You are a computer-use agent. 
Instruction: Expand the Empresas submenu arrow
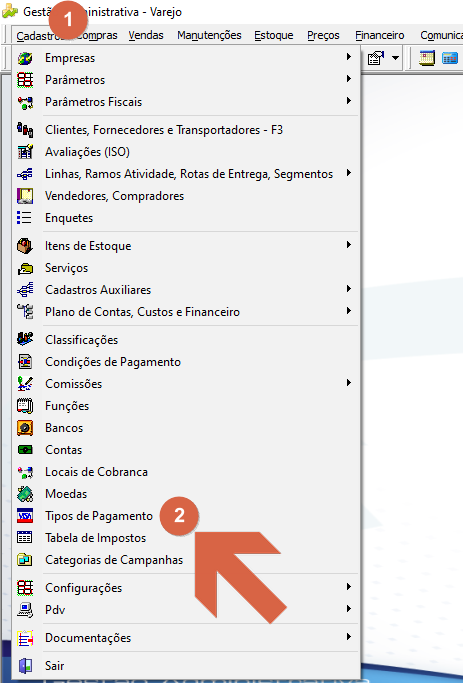(348, 57)
